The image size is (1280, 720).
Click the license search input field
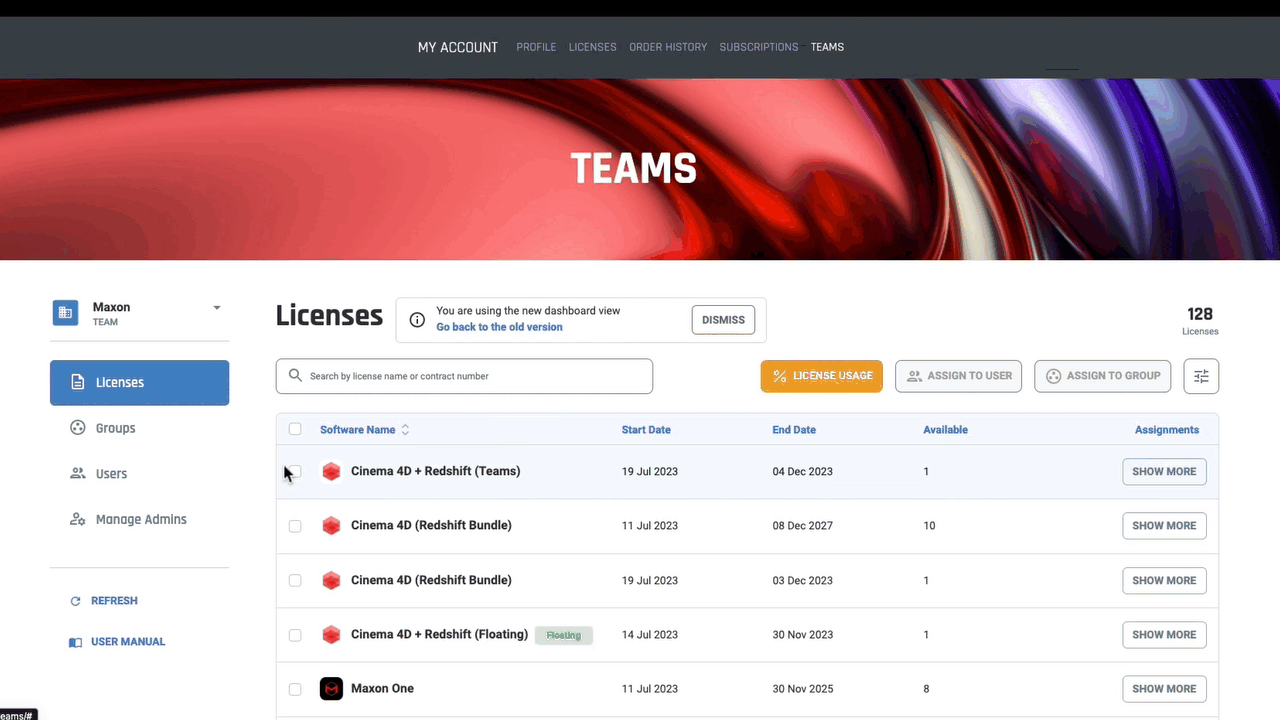coord(464,376)
